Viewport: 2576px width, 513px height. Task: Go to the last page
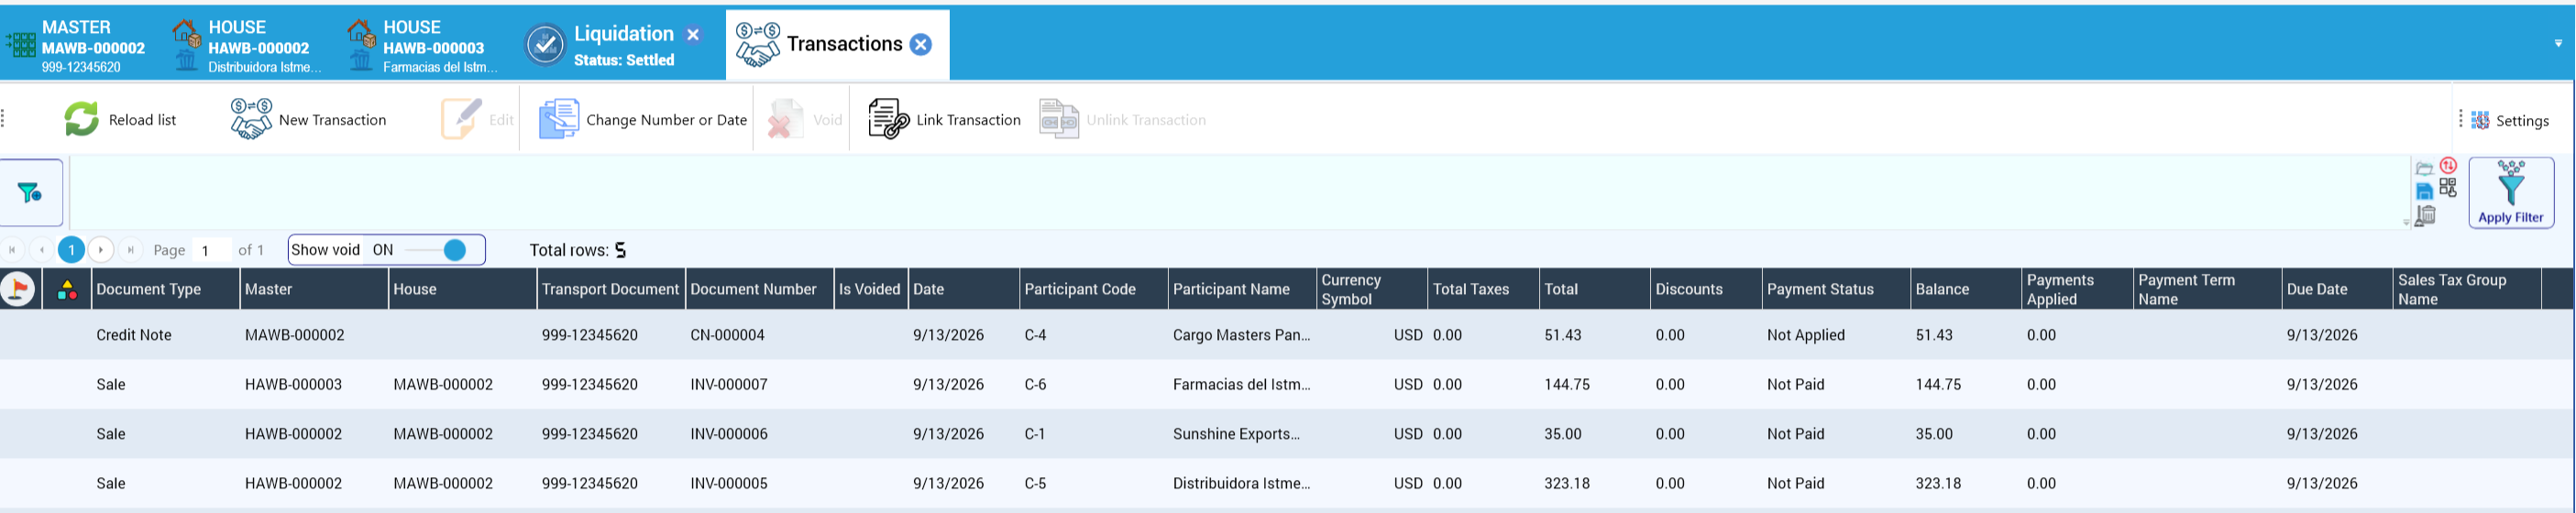click(130, 250)
